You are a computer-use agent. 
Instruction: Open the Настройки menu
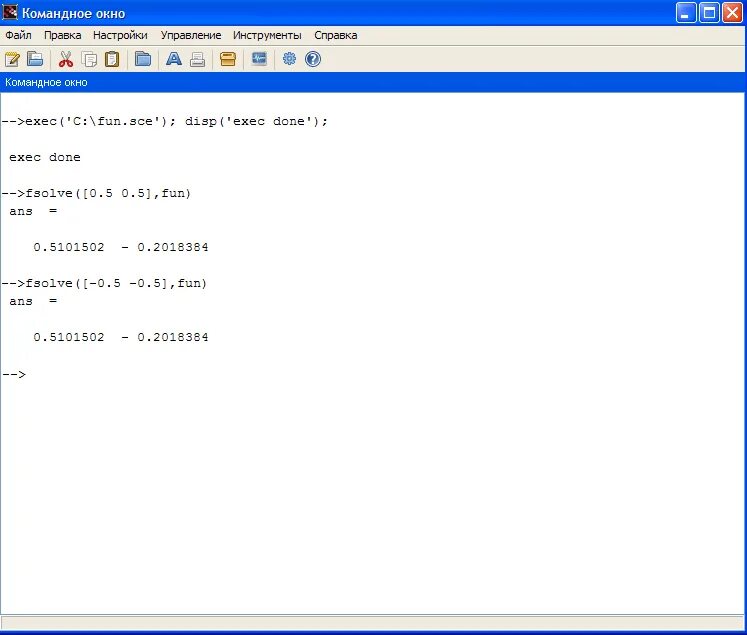pyautogui.click(x=120, y=35)
